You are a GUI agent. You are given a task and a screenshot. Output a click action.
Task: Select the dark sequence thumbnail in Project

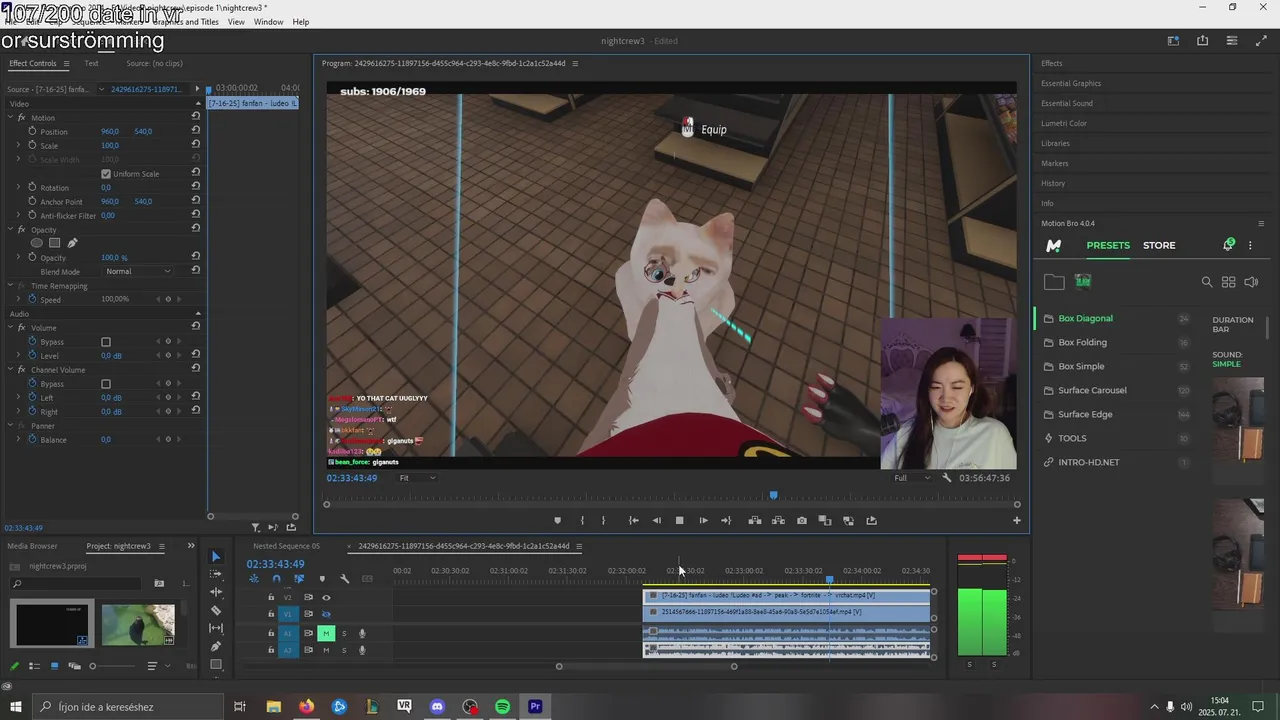click(x=52, y=623)
